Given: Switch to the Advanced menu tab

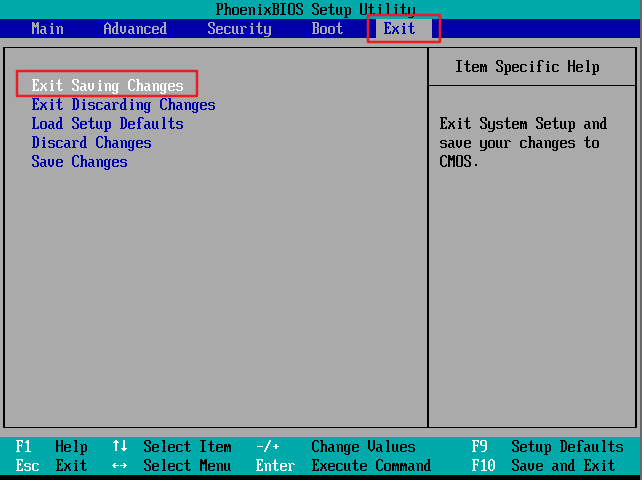Looking at the screenshot, I should tap(135, 29).
